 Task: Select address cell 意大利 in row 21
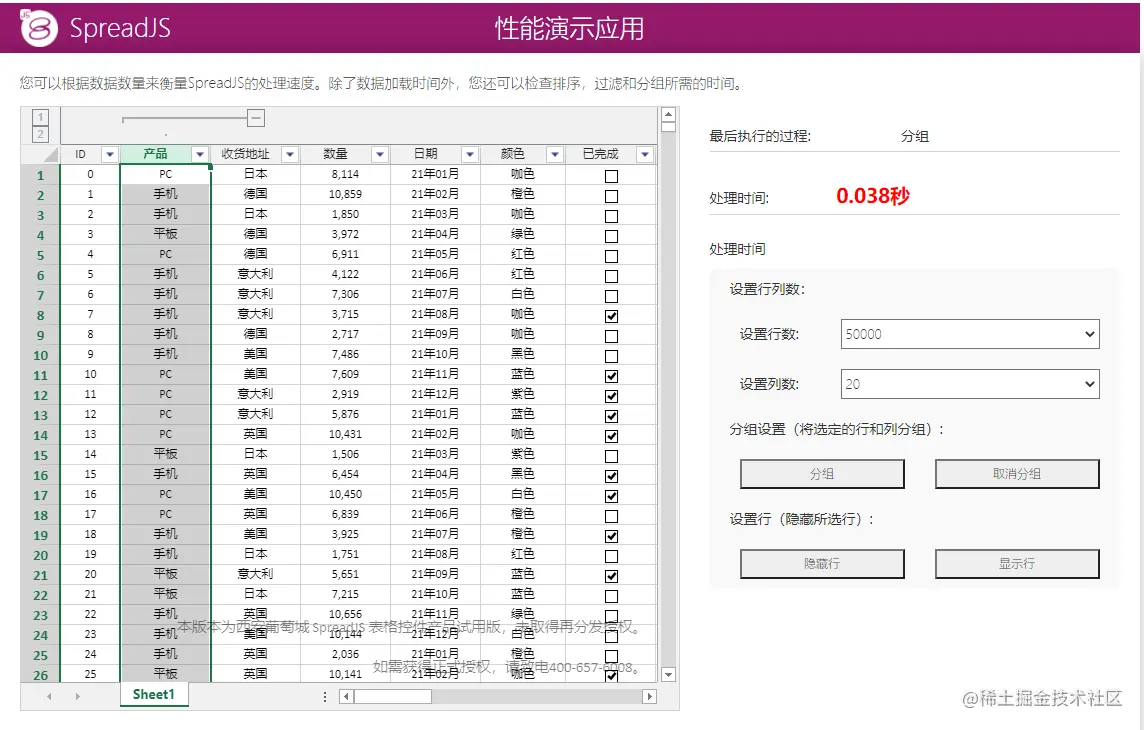(255, 574)
